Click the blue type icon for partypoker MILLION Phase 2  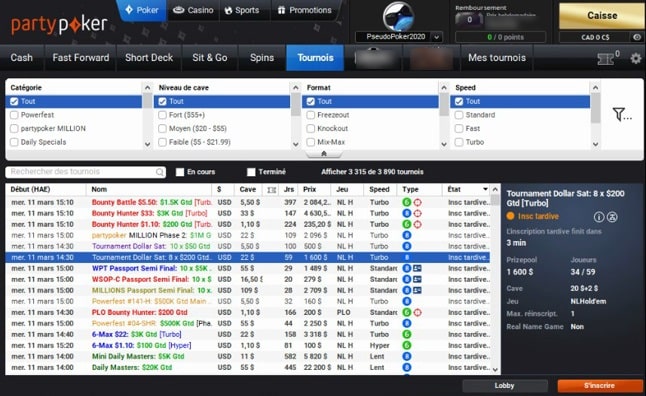point(407,235)
